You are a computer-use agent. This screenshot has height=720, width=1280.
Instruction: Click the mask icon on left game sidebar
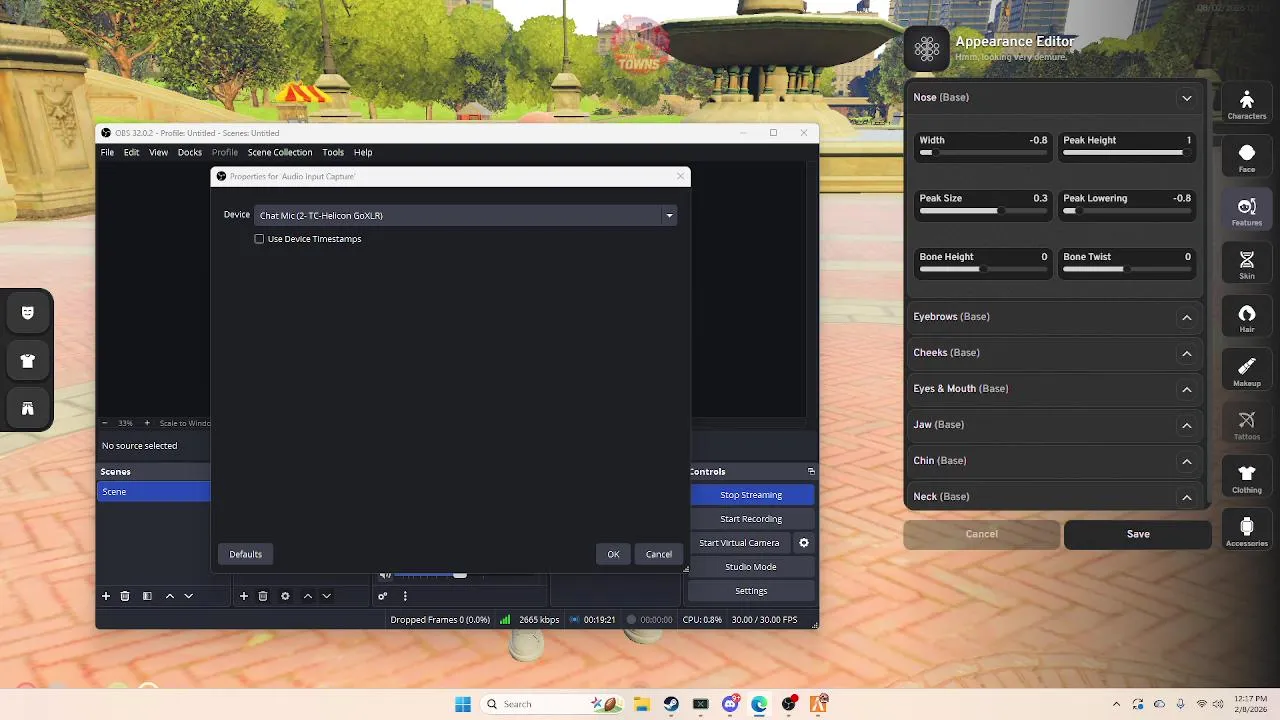[x=27, y=313]
